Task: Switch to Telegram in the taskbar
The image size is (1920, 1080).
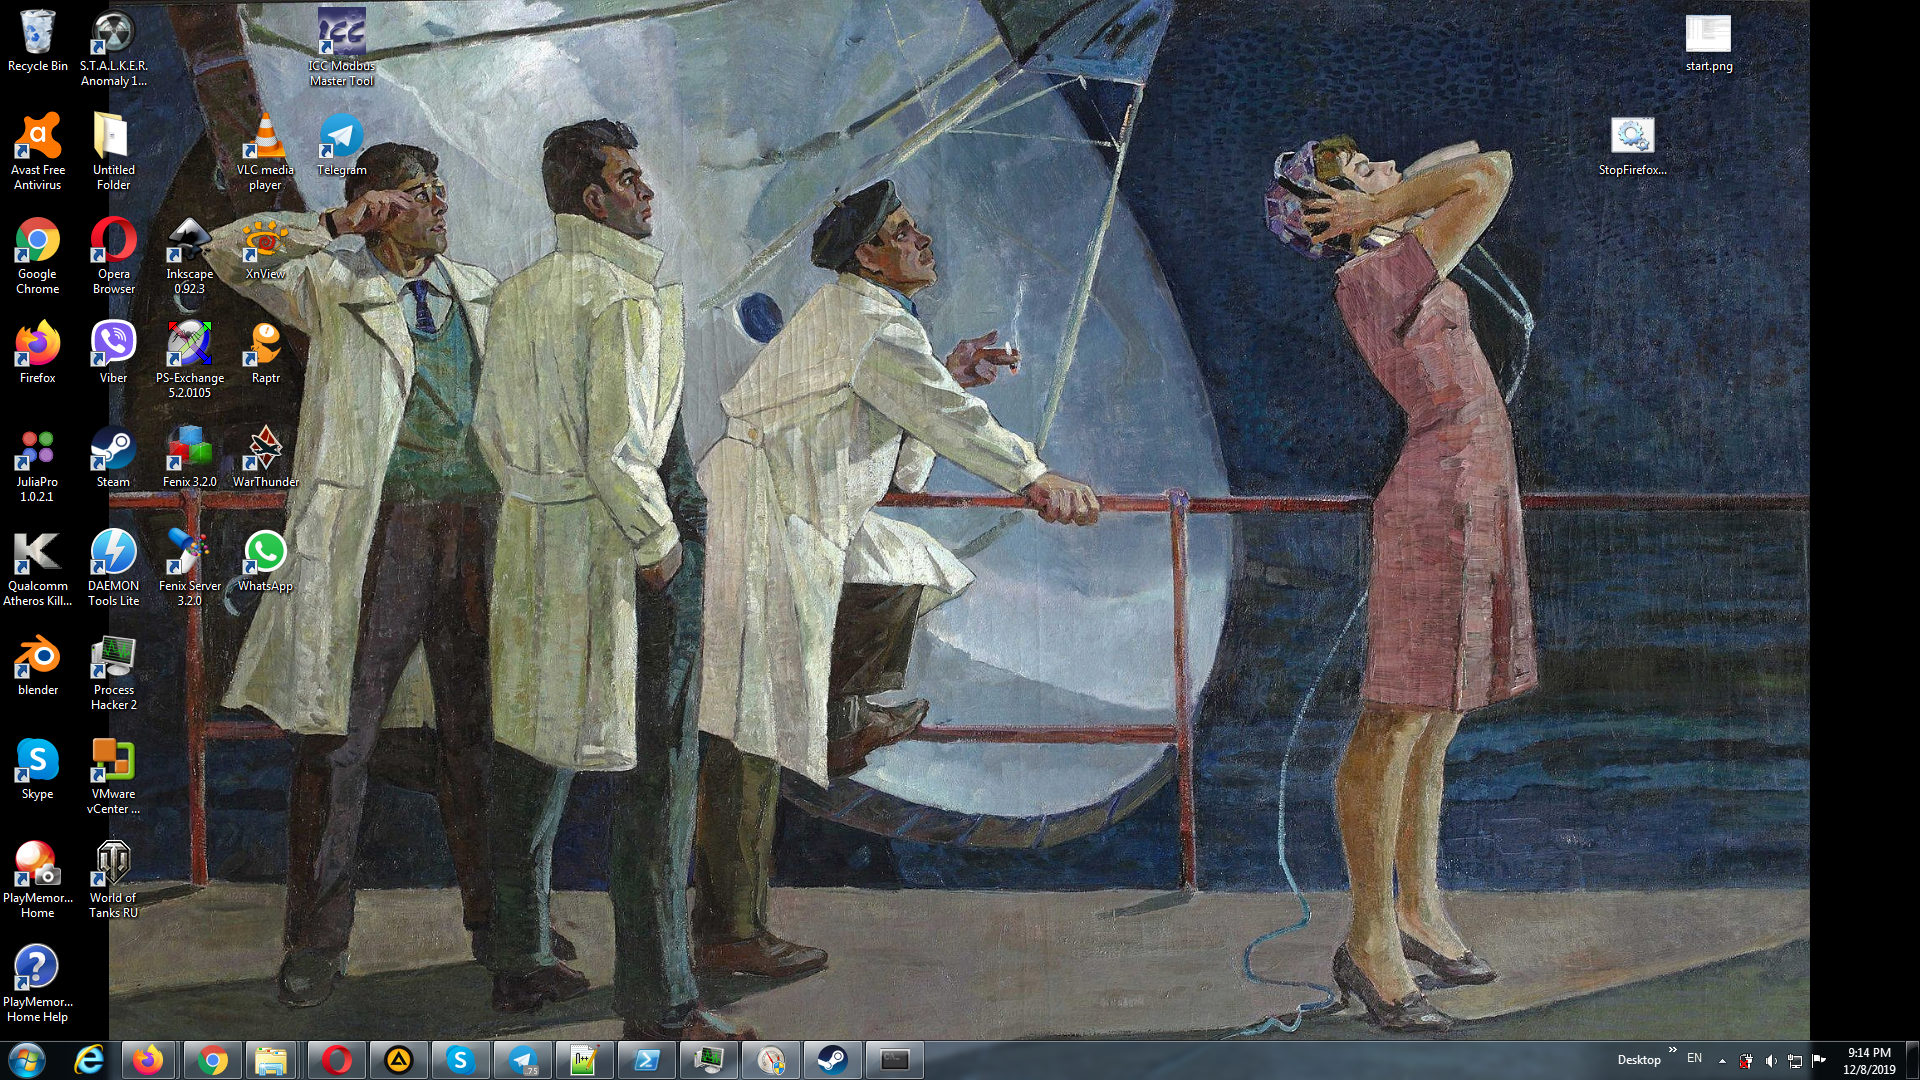Action: [522, 1060]
